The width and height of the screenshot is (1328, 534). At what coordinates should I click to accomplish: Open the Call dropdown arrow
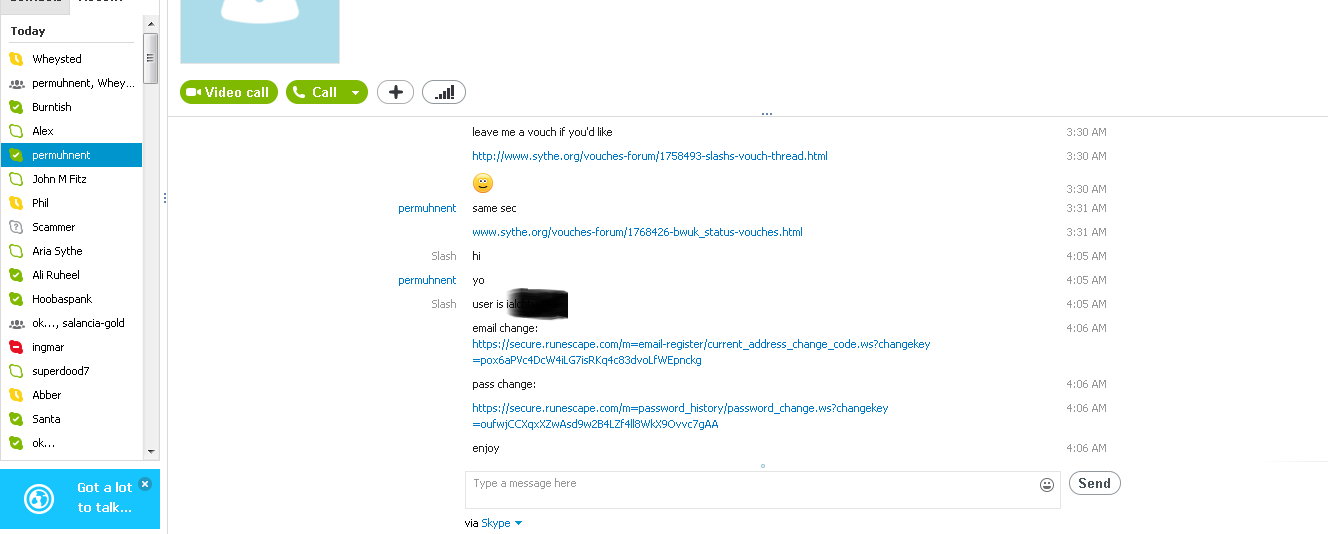[x=356, y=92]
